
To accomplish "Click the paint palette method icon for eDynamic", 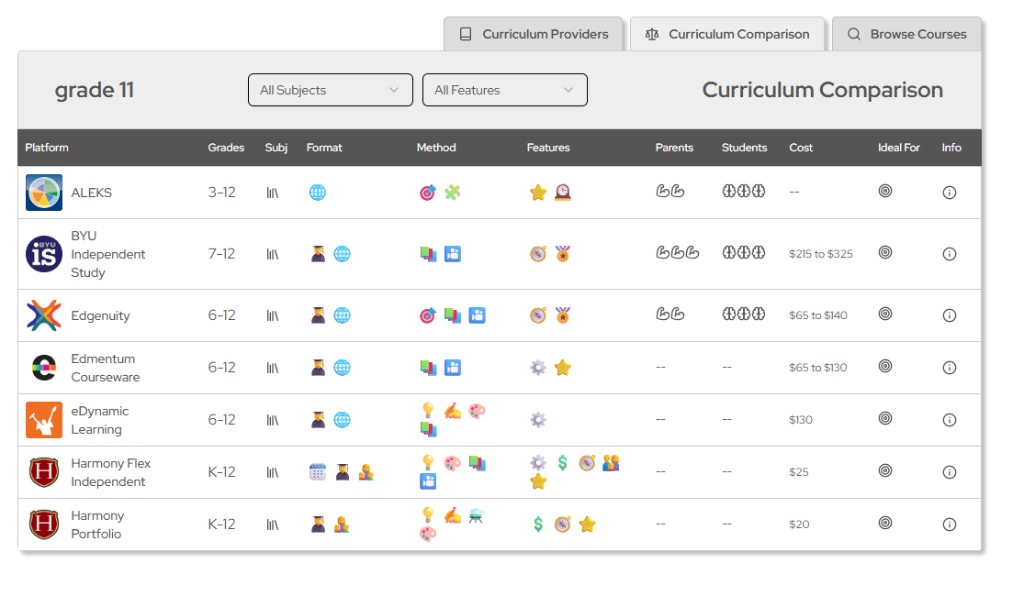I will pyautogui.click(x=477, y=411).
